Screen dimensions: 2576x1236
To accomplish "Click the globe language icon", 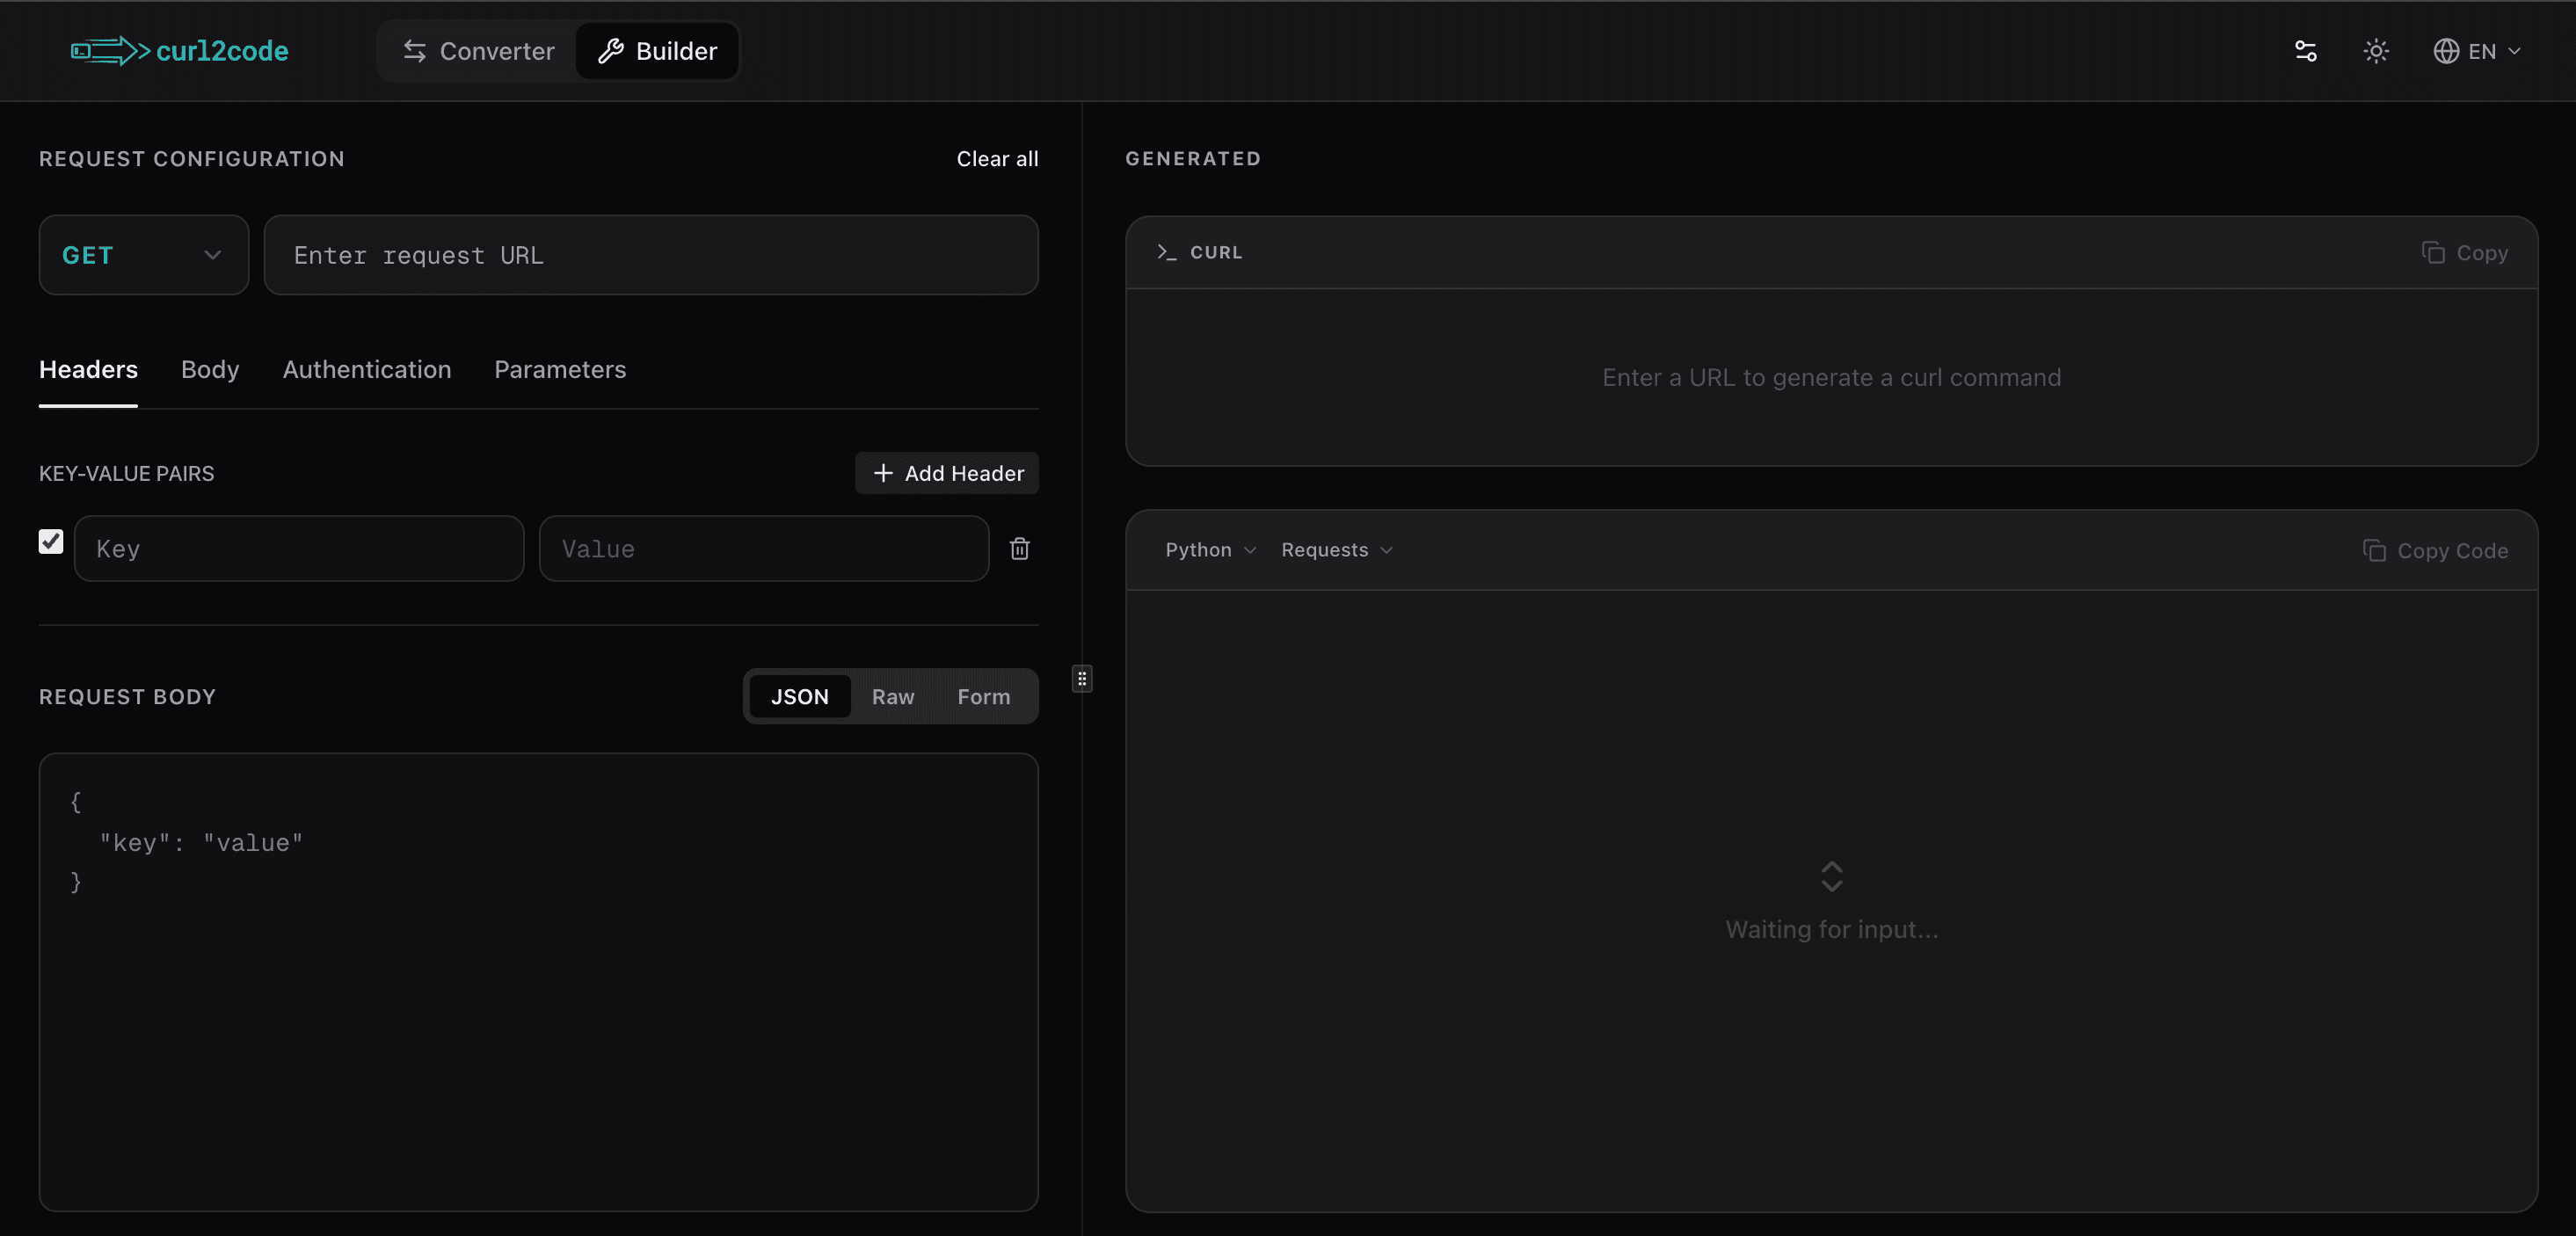I will coord(2446,51).
